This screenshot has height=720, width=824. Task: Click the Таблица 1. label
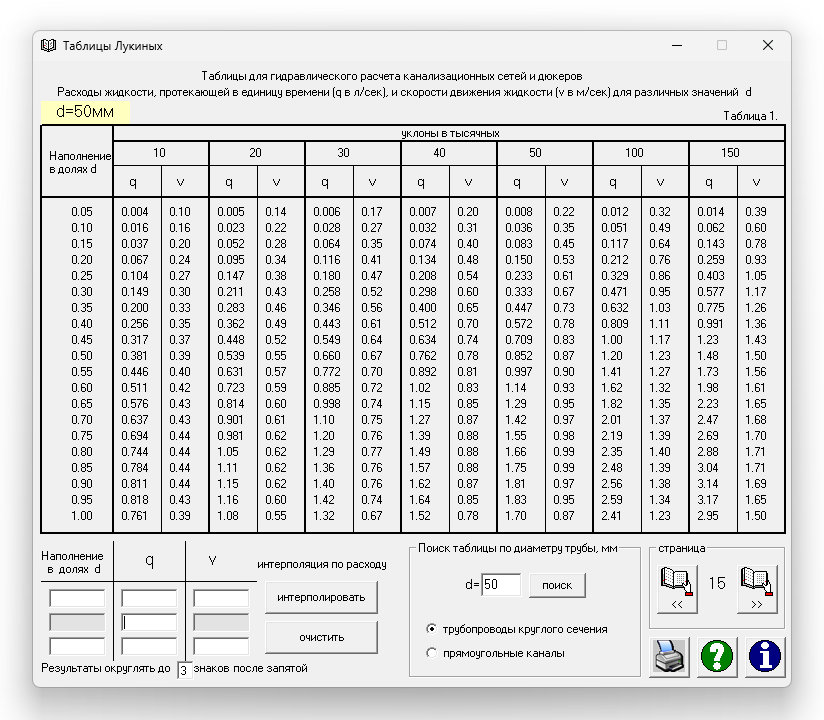pos(750,116)
